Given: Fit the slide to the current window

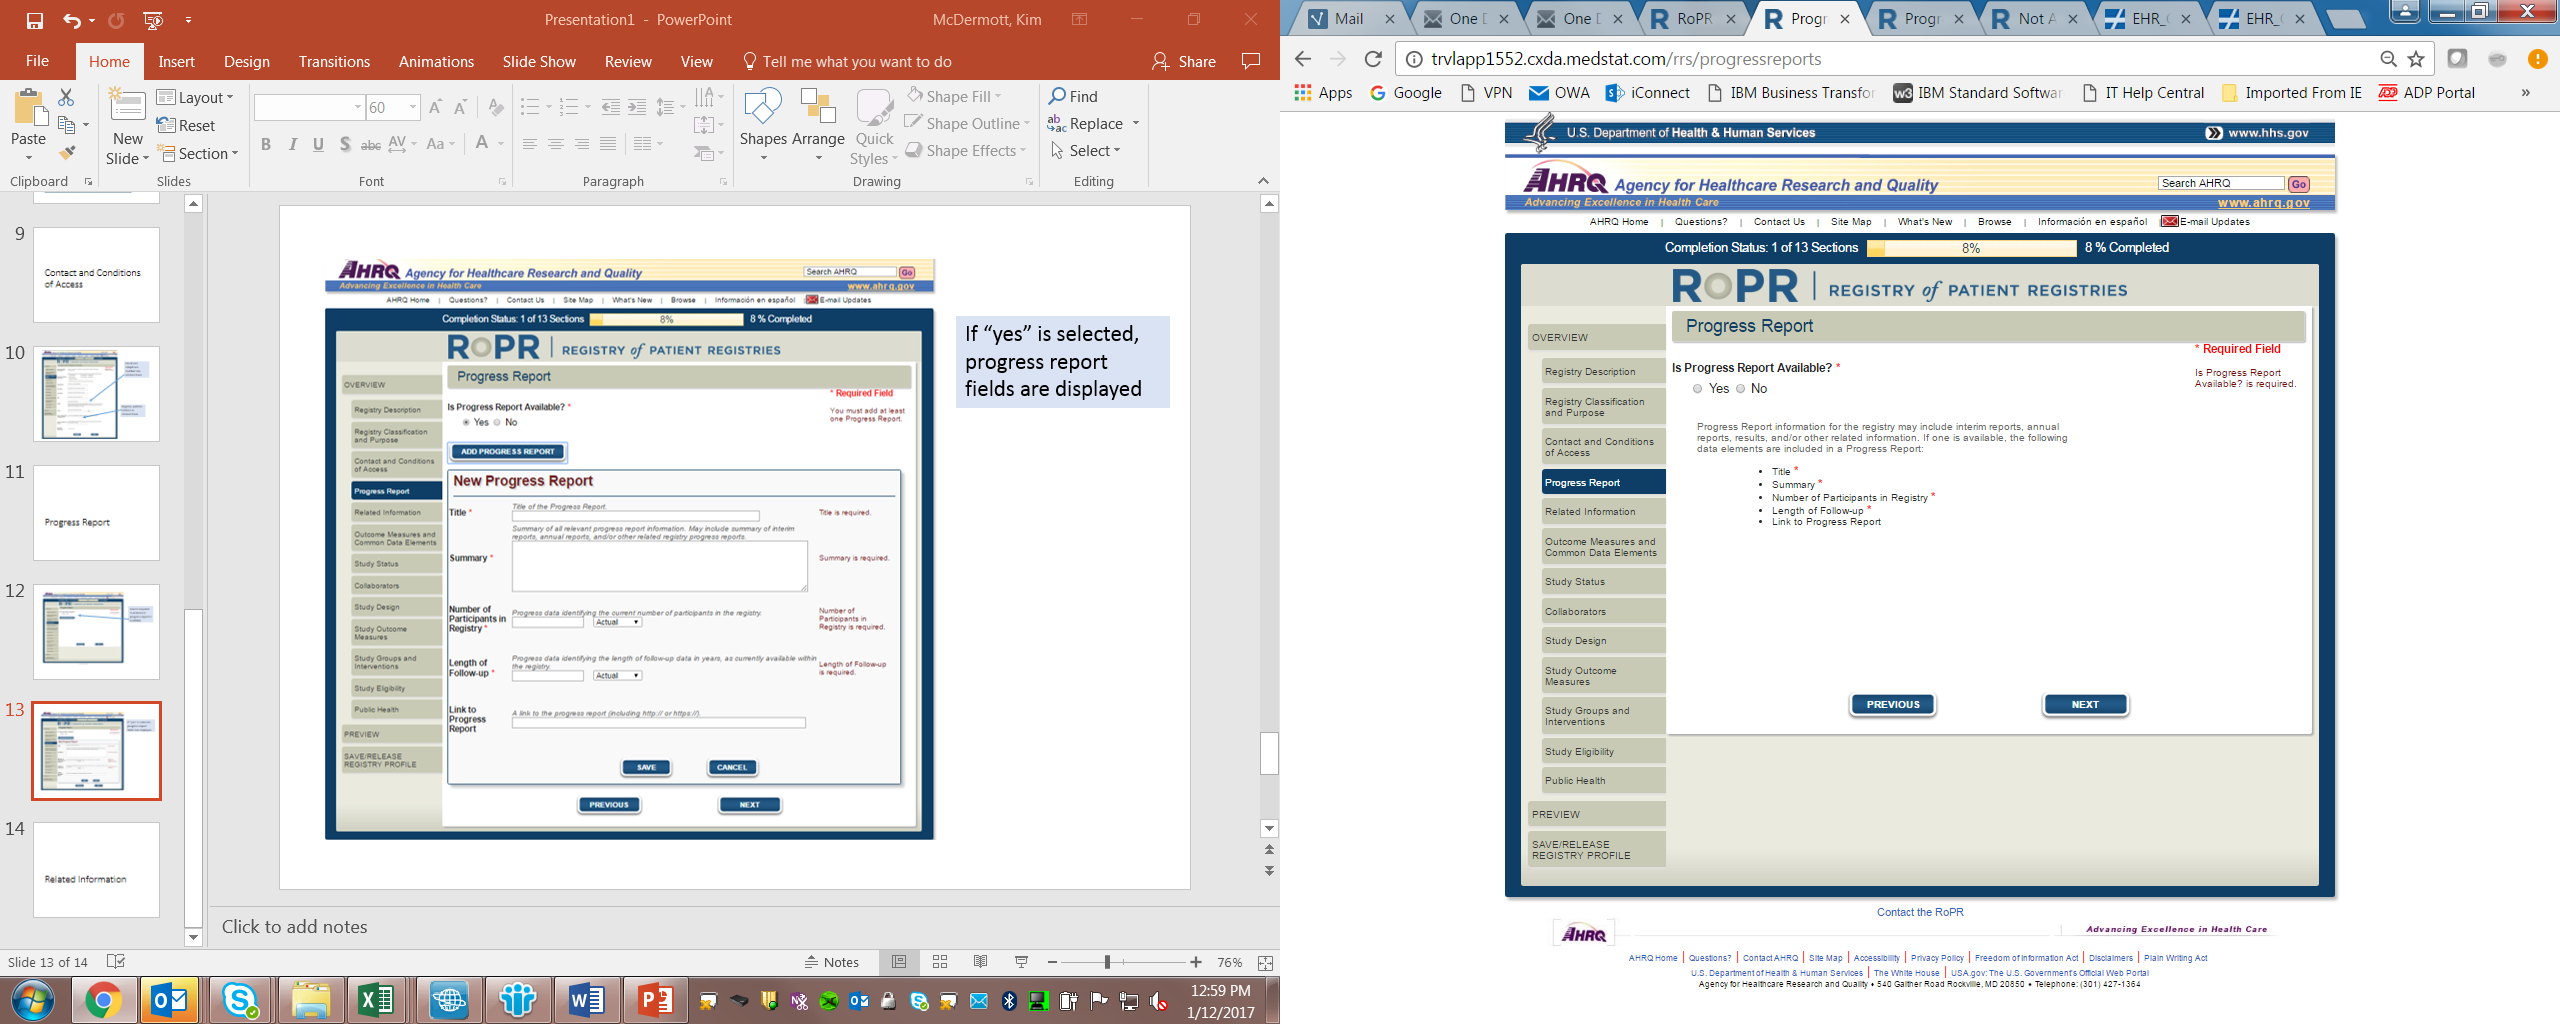Looking at the screenshot, I should (x=1265, y=963).
